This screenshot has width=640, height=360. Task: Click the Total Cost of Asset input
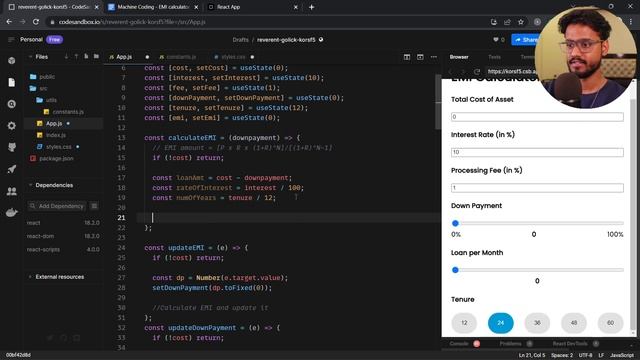(537, 117)
